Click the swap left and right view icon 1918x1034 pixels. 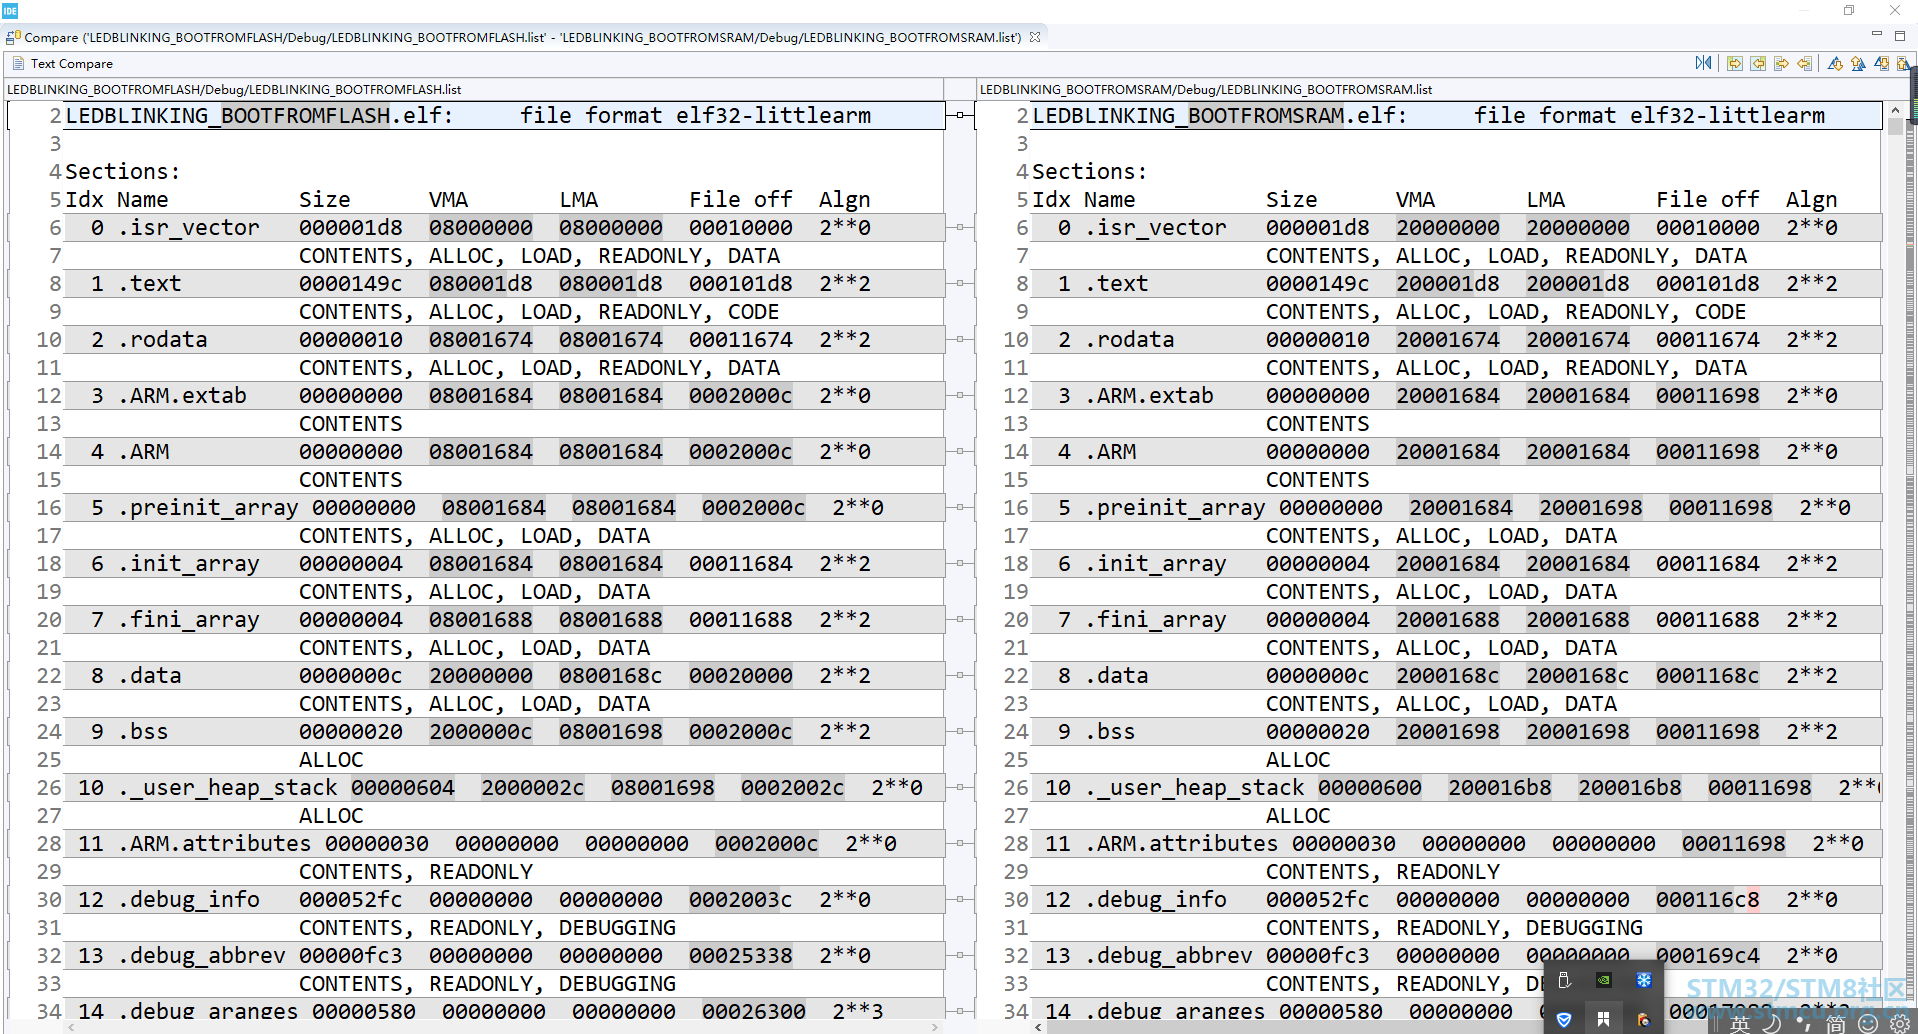1703,63
